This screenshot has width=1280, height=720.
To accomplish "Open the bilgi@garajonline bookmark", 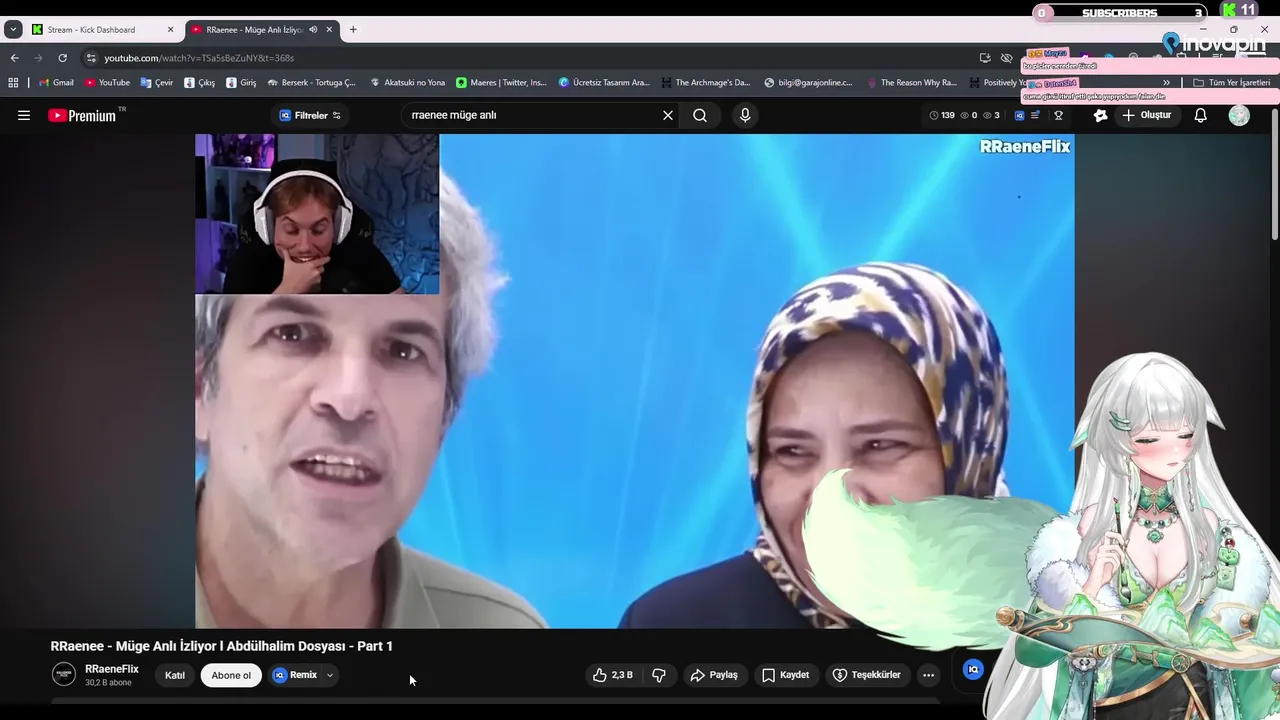I will 808,83.
